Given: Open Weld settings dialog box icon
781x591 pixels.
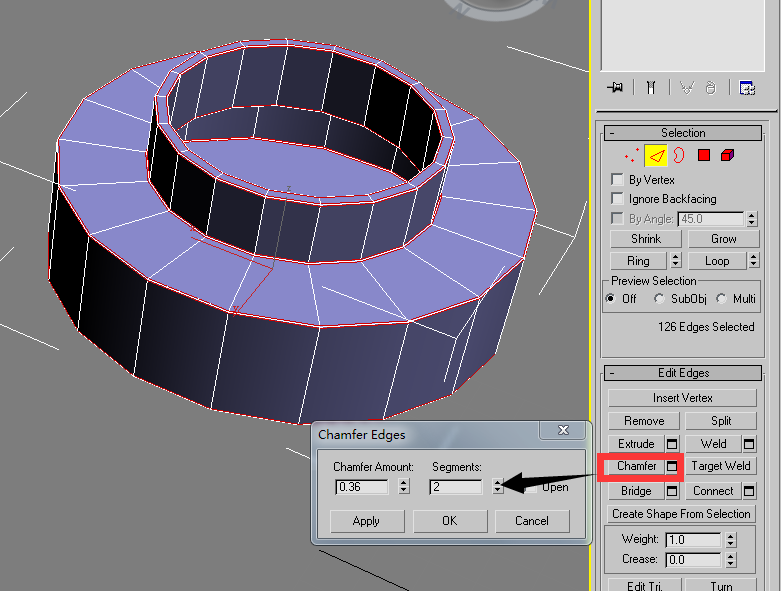Looking at the screenshot, I should click(749, 444).
